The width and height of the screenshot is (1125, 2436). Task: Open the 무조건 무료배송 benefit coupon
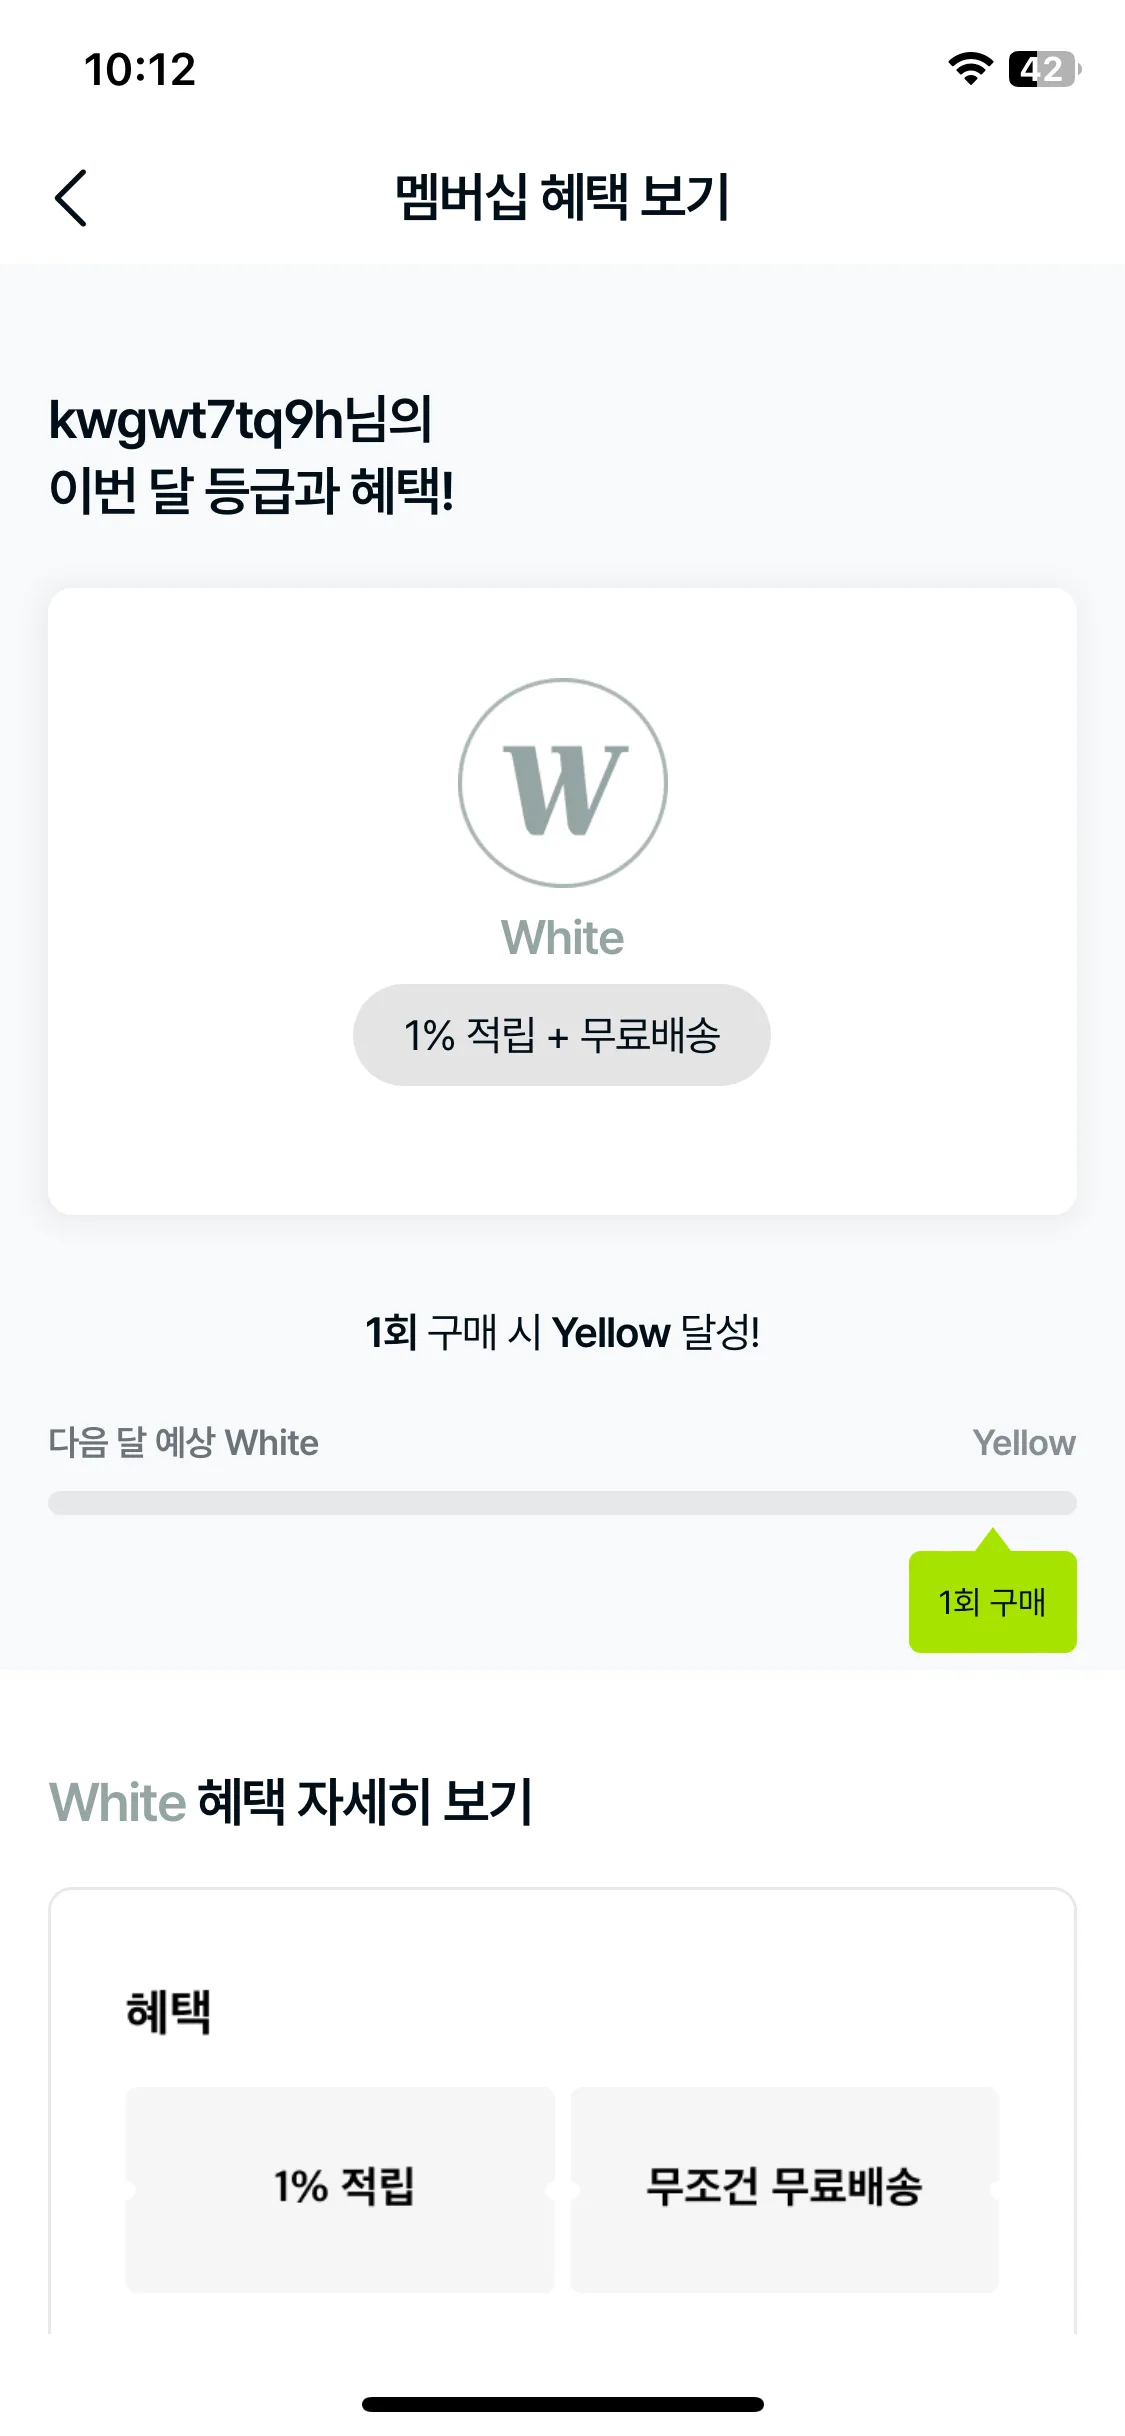point(785,2189)
